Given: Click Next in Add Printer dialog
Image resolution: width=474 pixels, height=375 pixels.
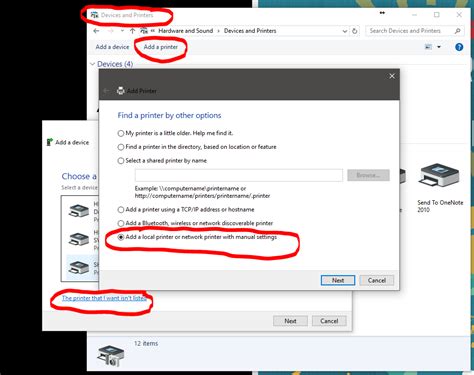Looking at the screenshot, I should pyautogui.click(x=338, y=280).
